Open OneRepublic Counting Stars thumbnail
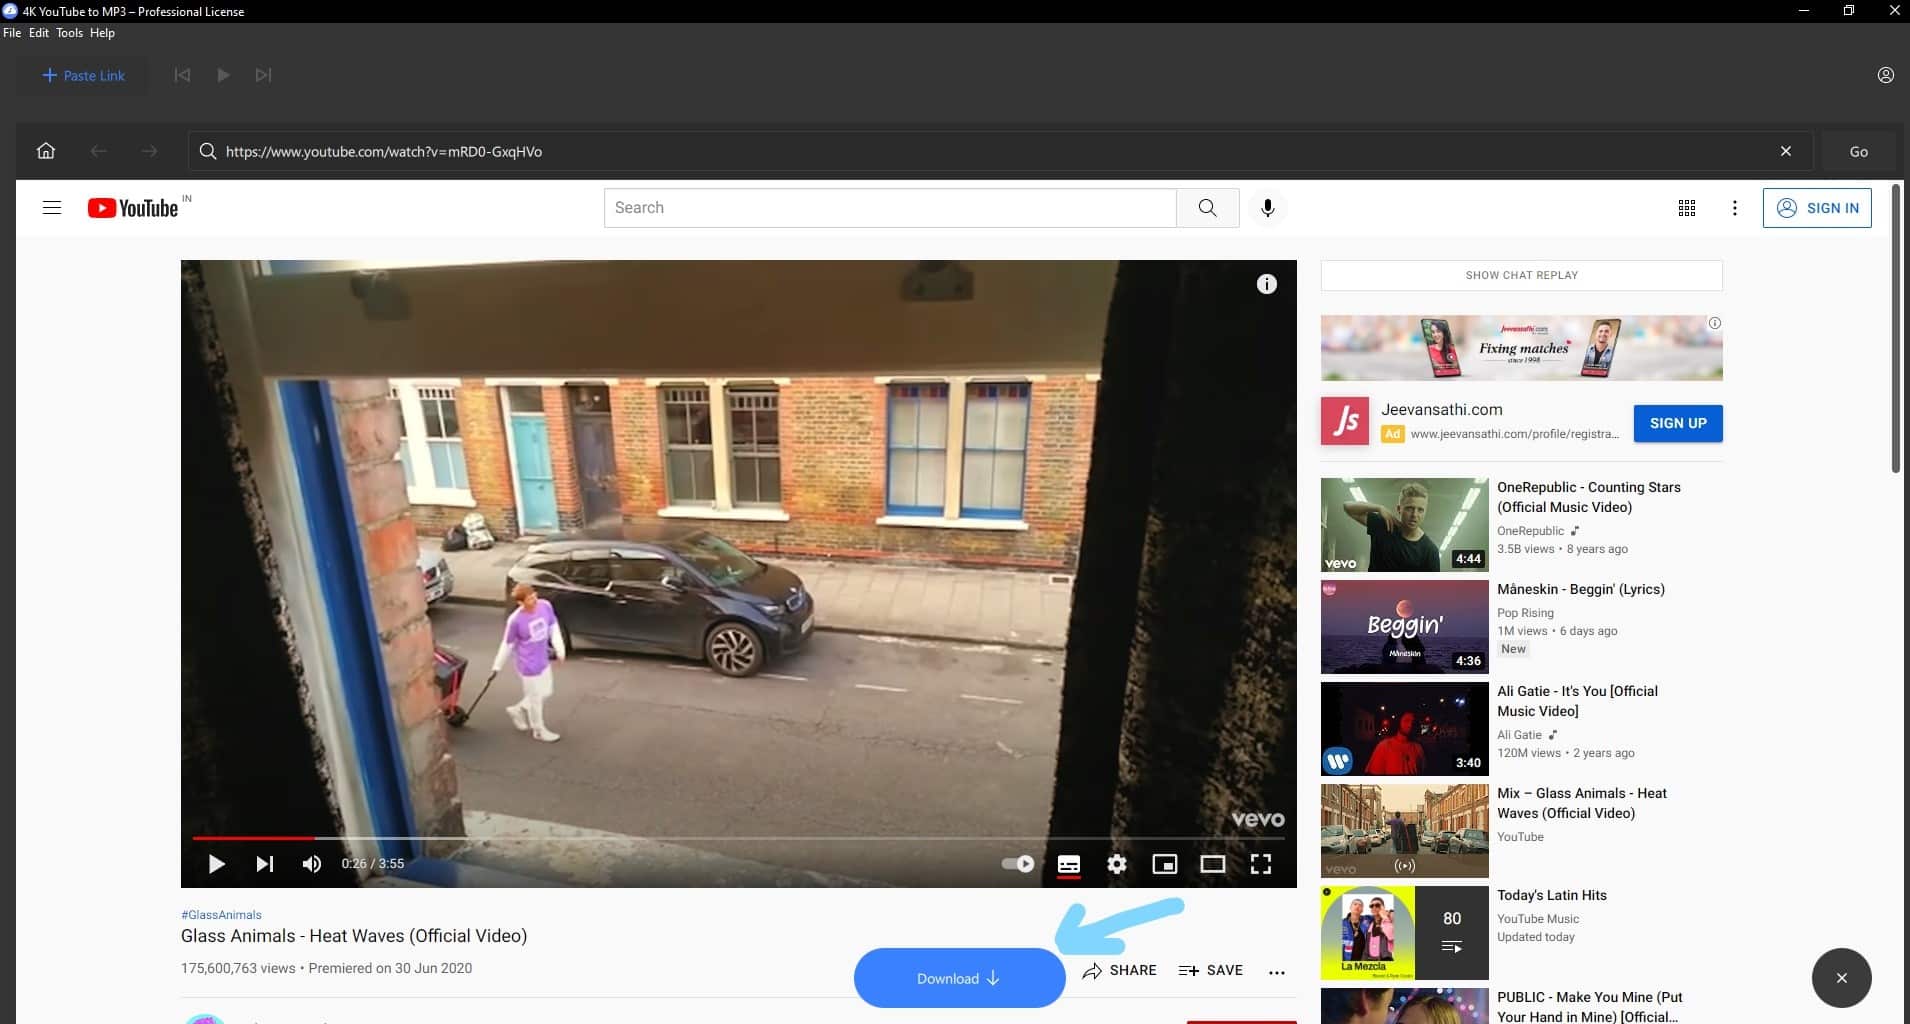The height and width of the screenshot is (1024, 1910). (1404, 525)
